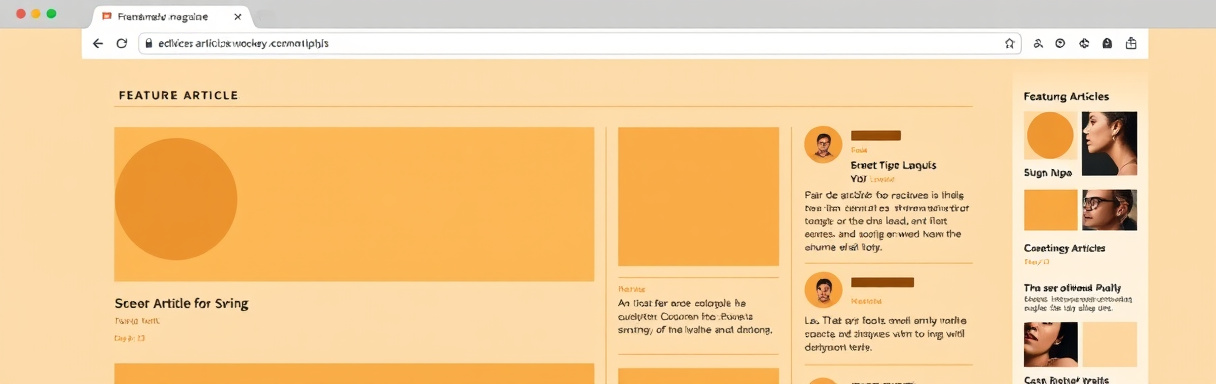1216x384 pixels.
Task: Reload the page with the refresh icon
Action: coord(122,43)
